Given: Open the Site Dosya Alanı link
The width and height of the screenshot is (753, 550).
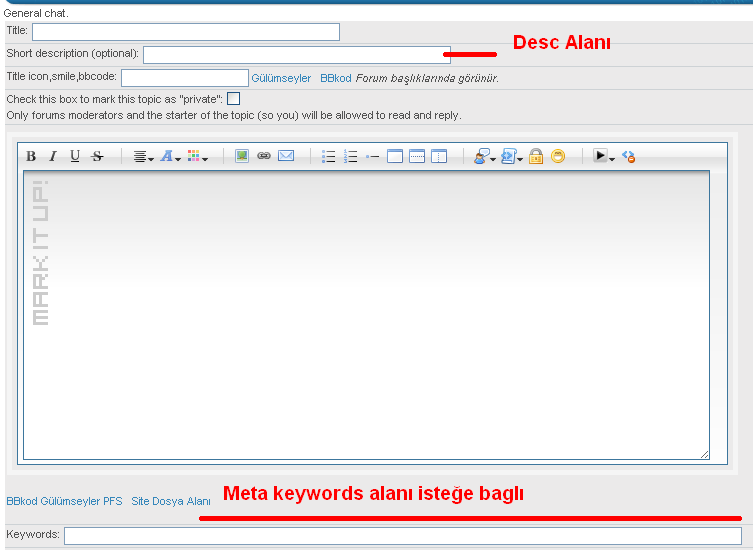Looking at the screenshot, I should [x=171, y=501].
